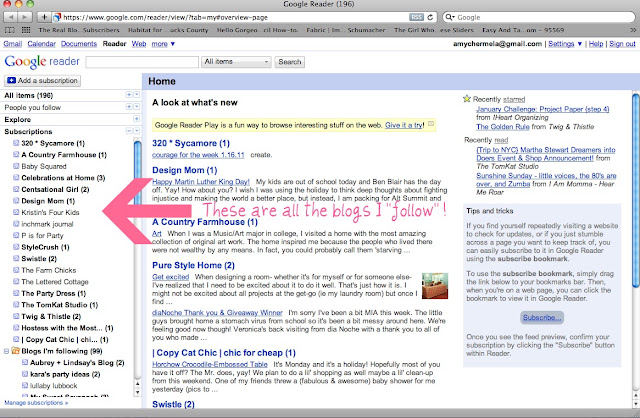Viewport: 640px width, 418px height.
Task: Click the feed icon beside Twig & Thistle
Action: click(16, 316)
